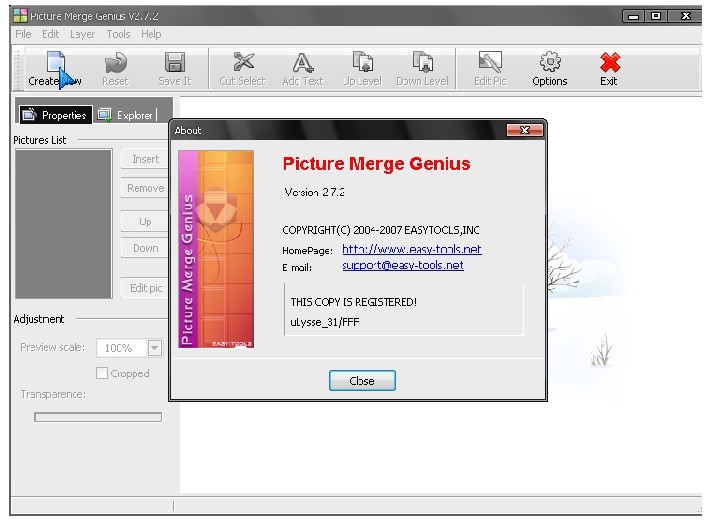This screenshot has height=521, width=708.
Task: Click the Picture Merge Genius title bar icon
Action: (20, 16)
